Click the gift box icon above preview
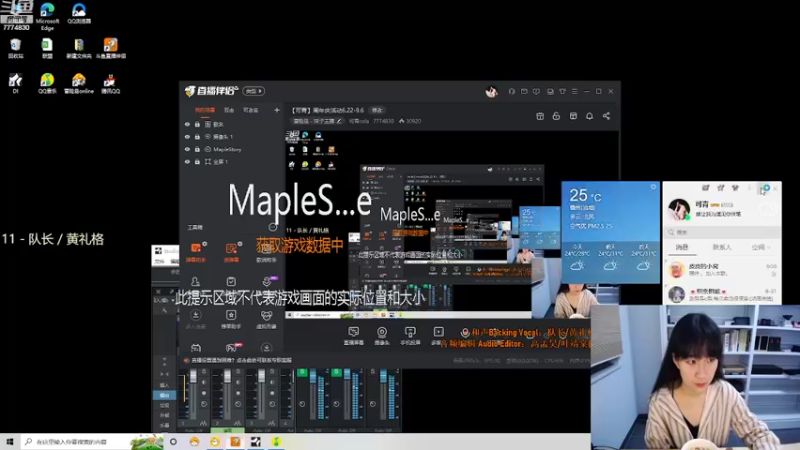The height and width of the screenshot is (450, 800). (x=540, y=116)
